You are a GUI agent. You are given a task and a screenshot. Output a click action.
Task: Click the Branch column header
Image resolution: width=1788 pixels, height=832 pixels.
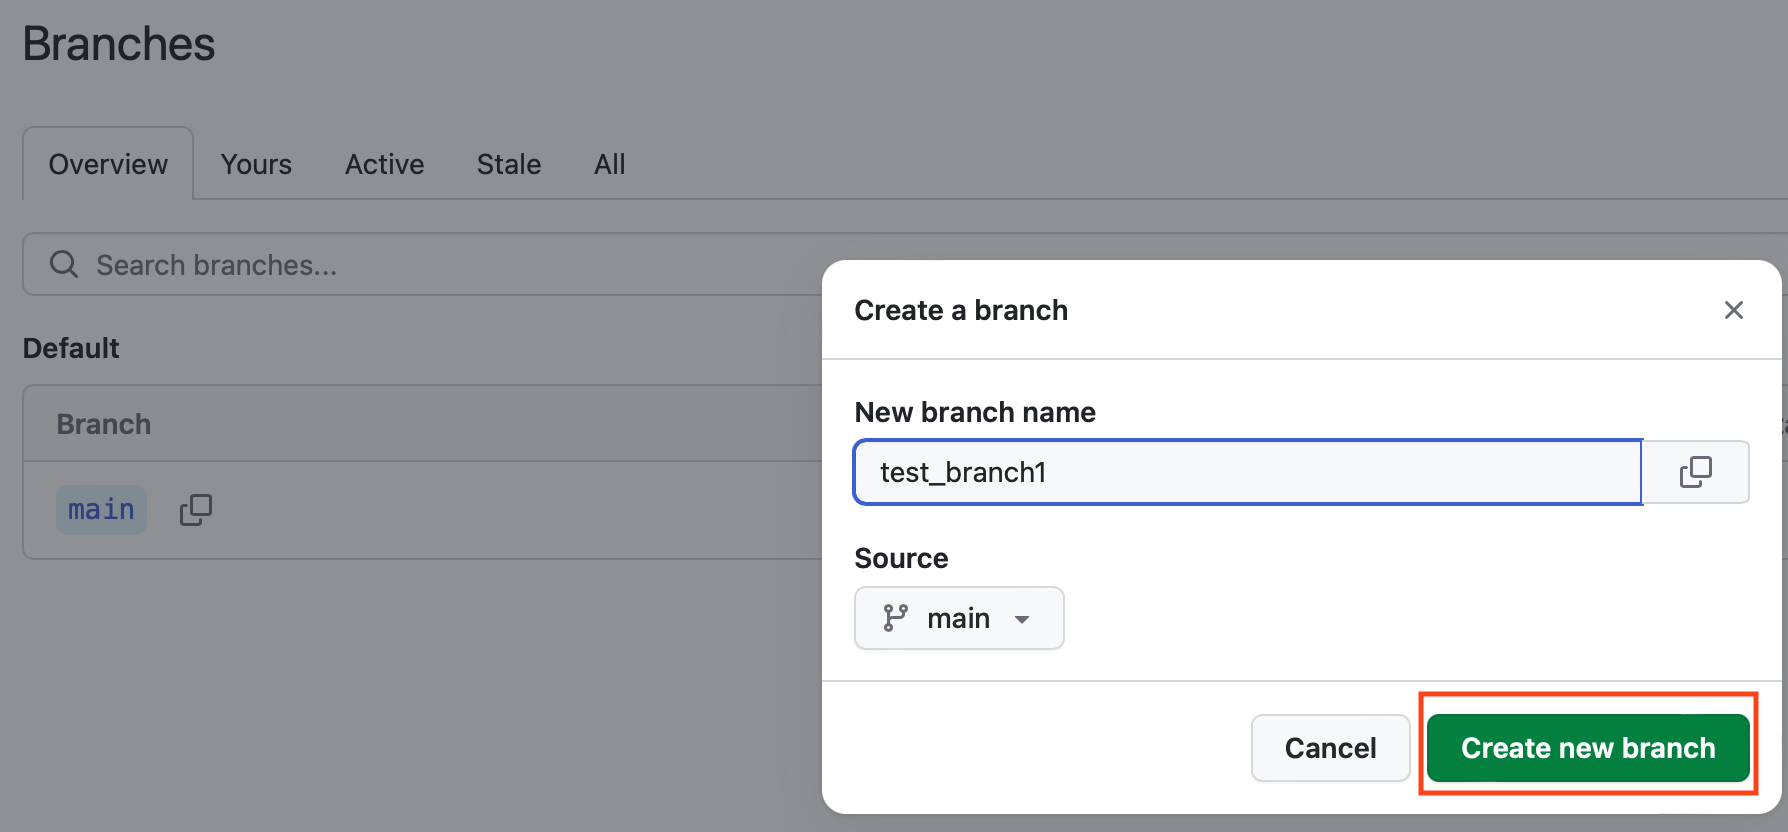[x=104, y=424]
